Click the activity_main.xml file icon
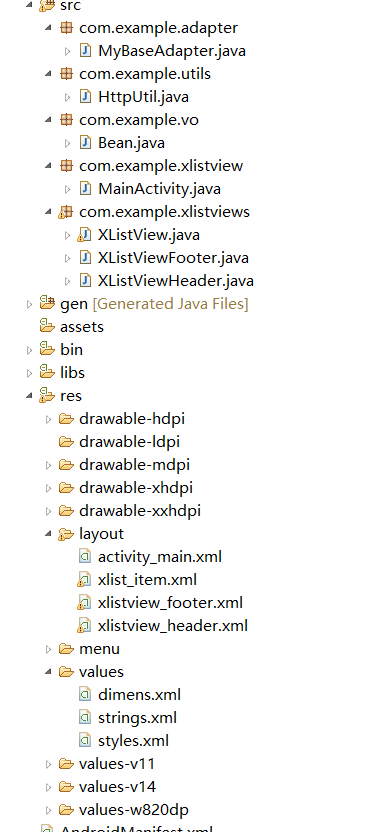The image size is (366, 832). [x=85, y=557]
